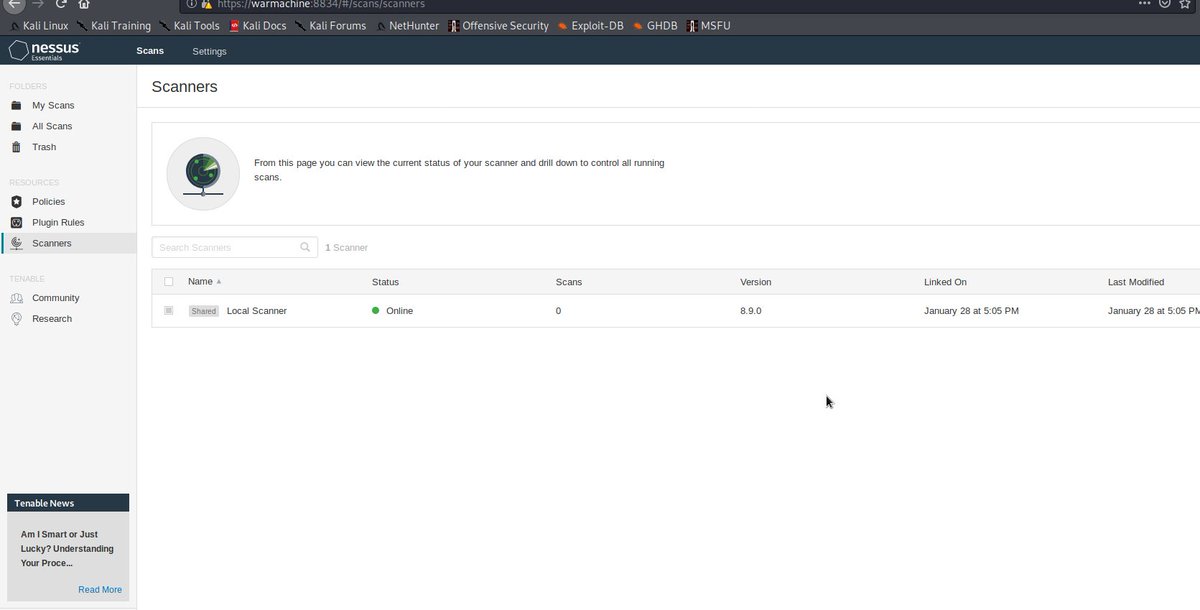Viewport: 1200px width, 610px height.
Task: Open Kali Training bookmark
Action: tap(113, 25)
